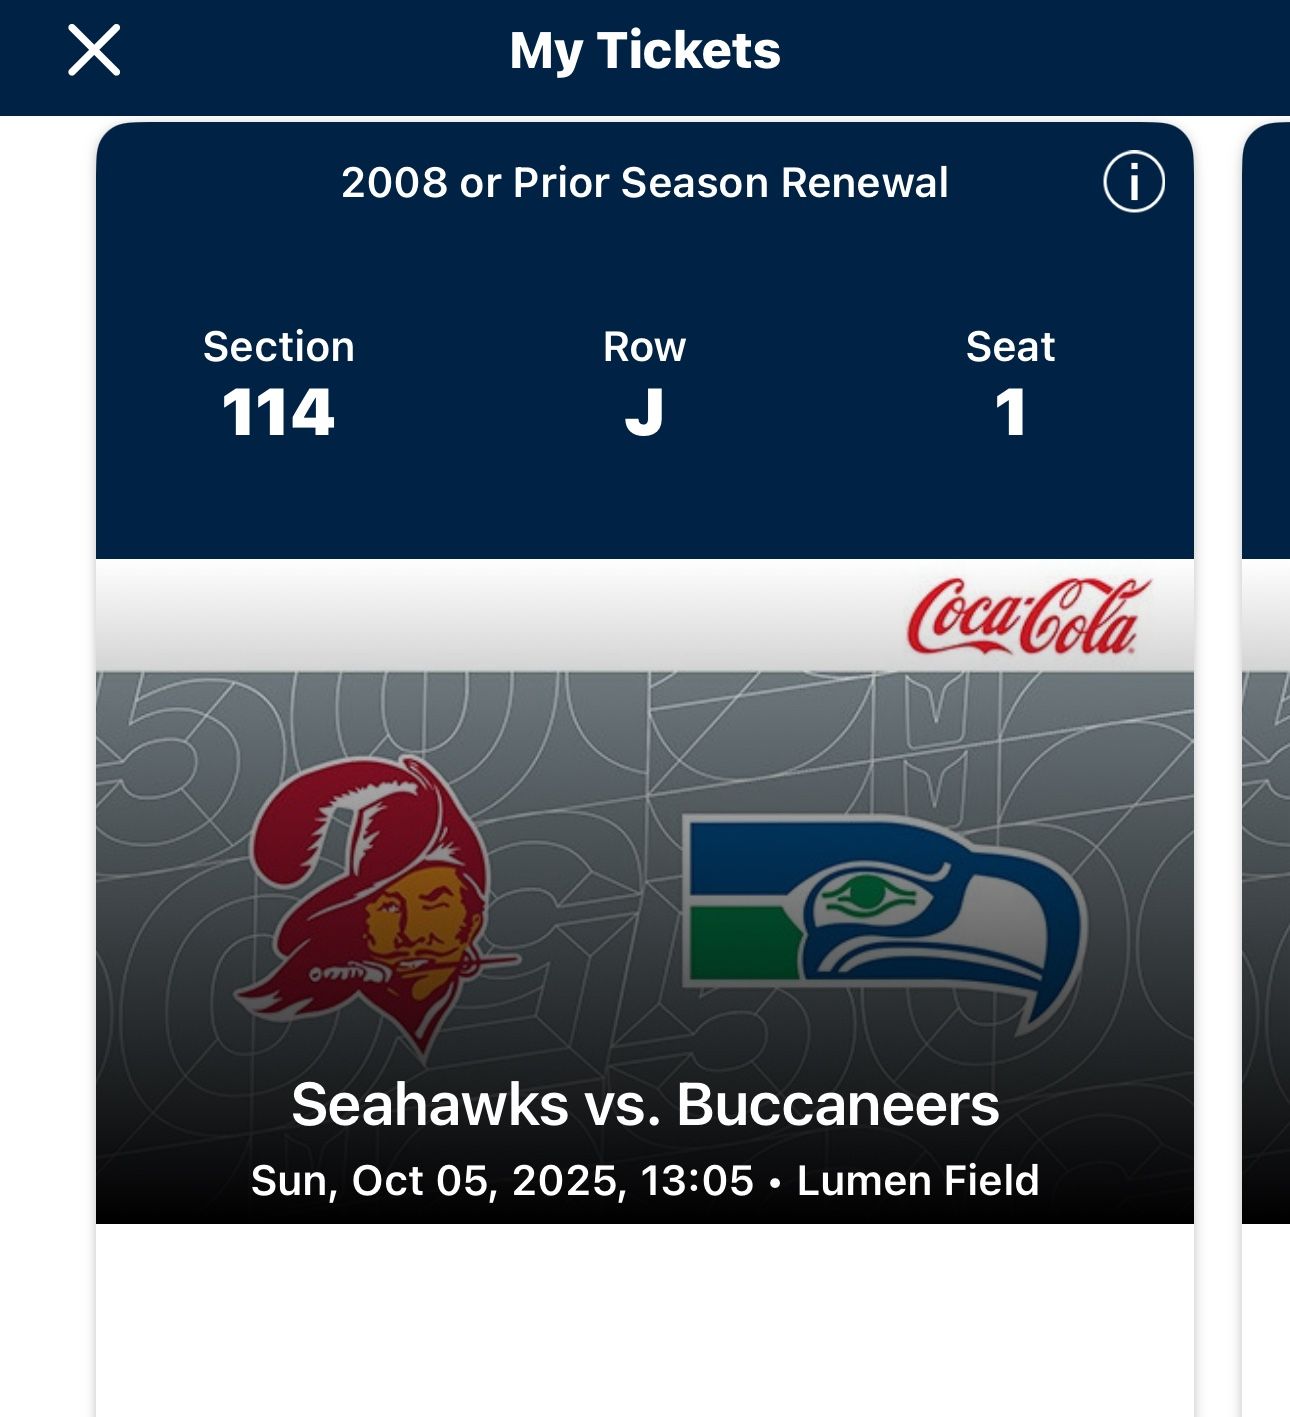Tap the seat number 1

(x=1010, y=412)
